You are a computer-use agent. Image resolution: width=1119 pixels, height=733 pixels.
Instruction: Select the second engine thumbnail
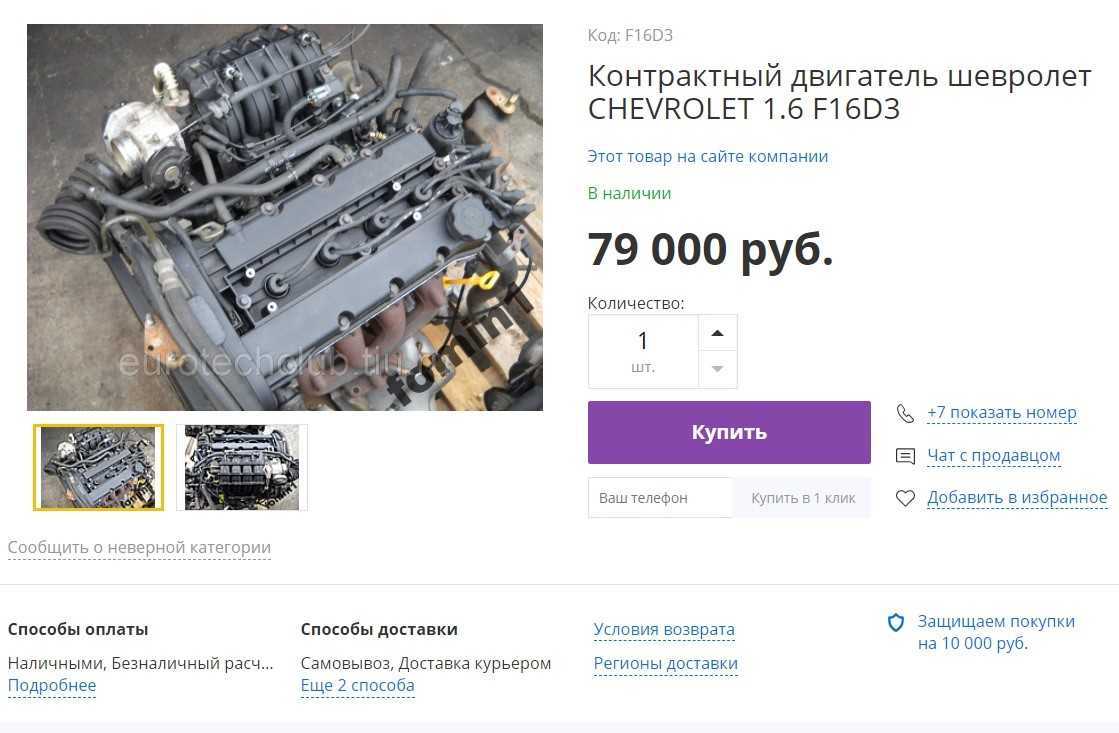(242, 467)
